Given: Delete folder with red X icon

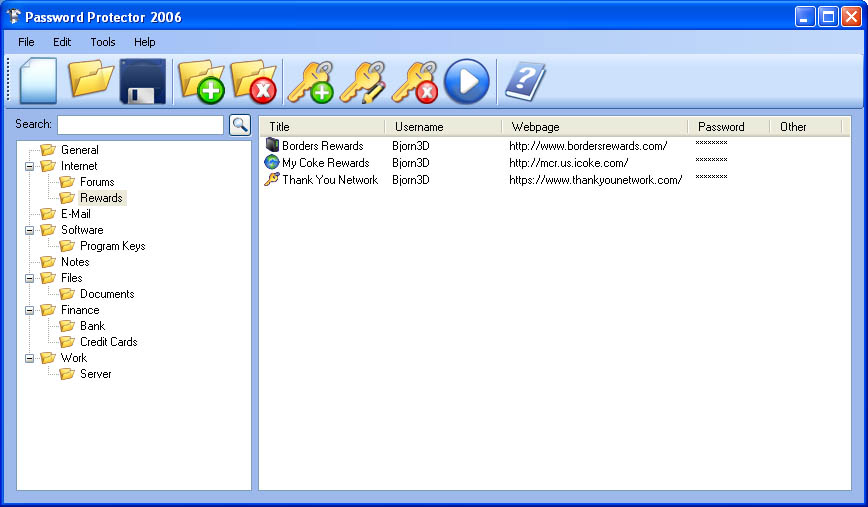Looking at the screenshot, I should click(254, 81).
